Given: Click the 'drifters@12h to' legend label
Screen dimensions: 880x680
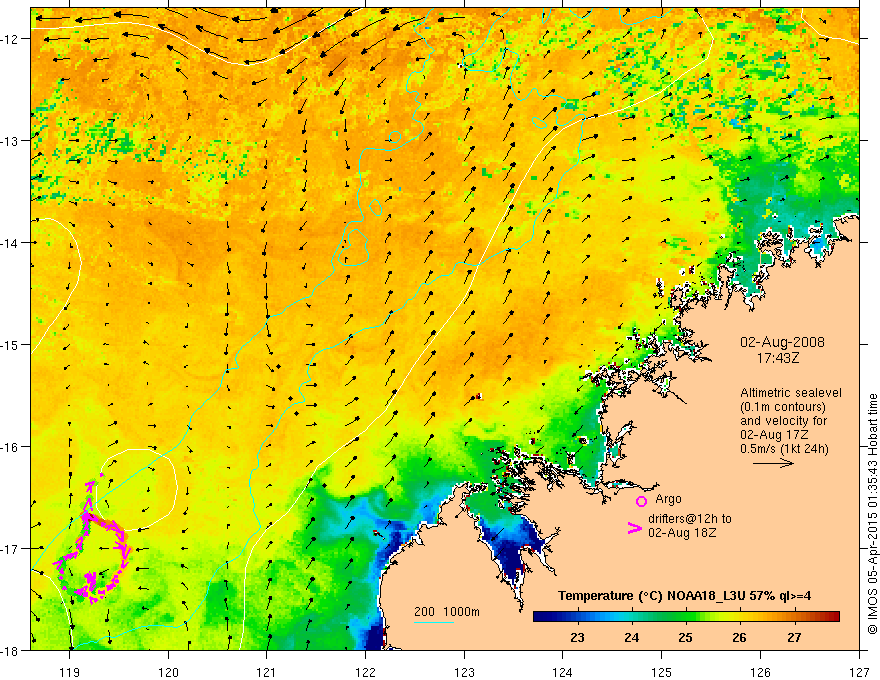Looking at the screenshot, I should [690, 519].
